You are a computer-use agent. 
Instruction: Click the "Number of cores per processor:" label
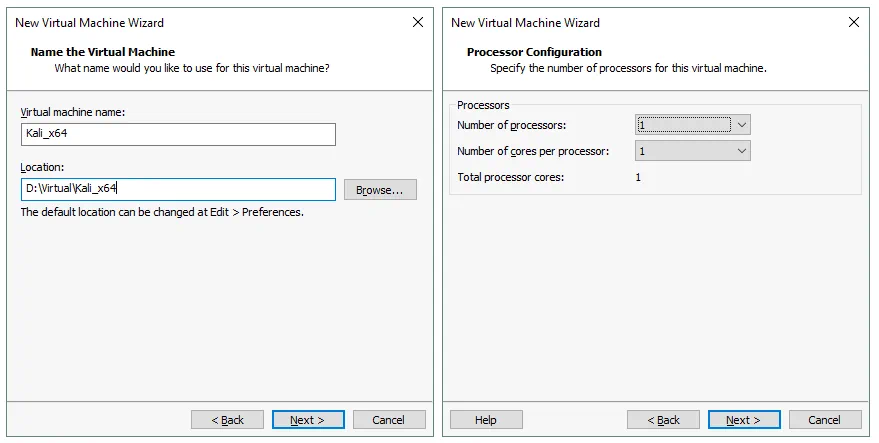click(x=532, y=151)
